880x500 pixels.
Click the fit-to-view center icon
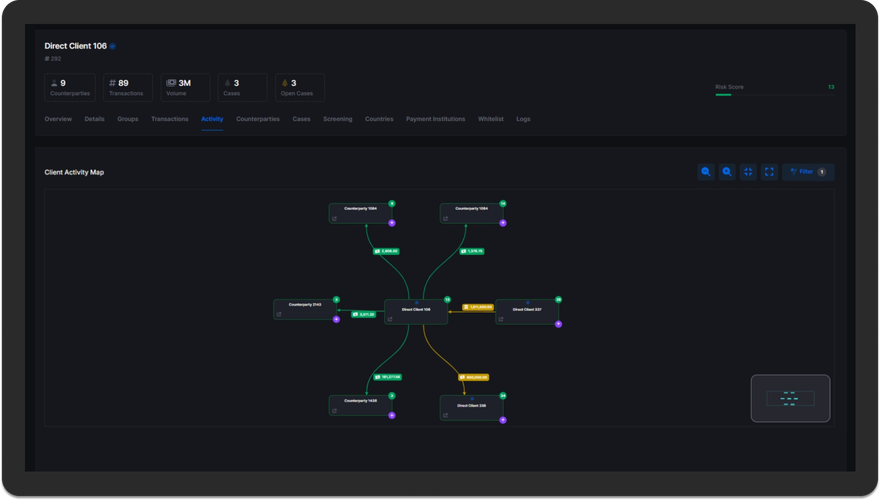[748, 172]
